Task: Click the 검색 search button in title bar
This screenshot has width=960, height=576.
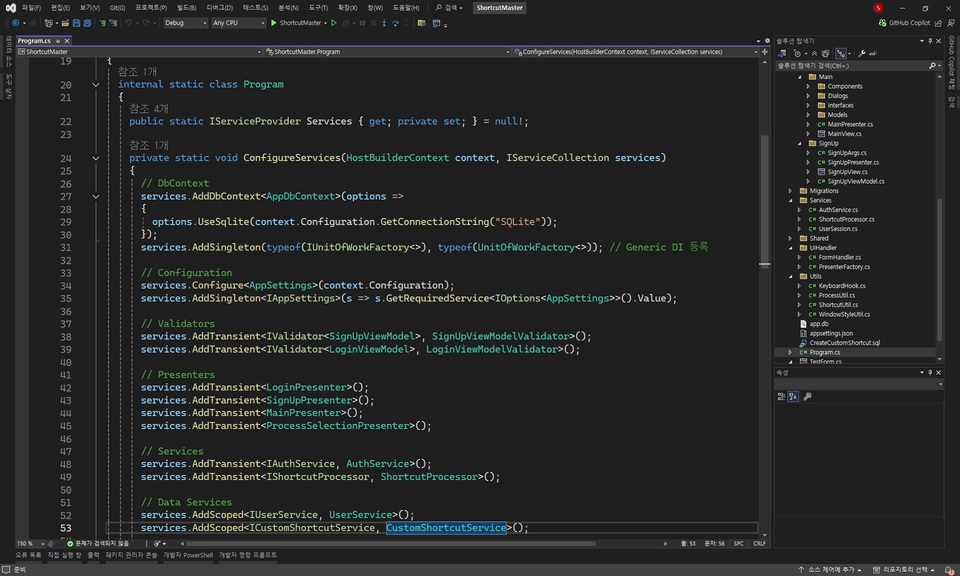Action: [449, 8]
